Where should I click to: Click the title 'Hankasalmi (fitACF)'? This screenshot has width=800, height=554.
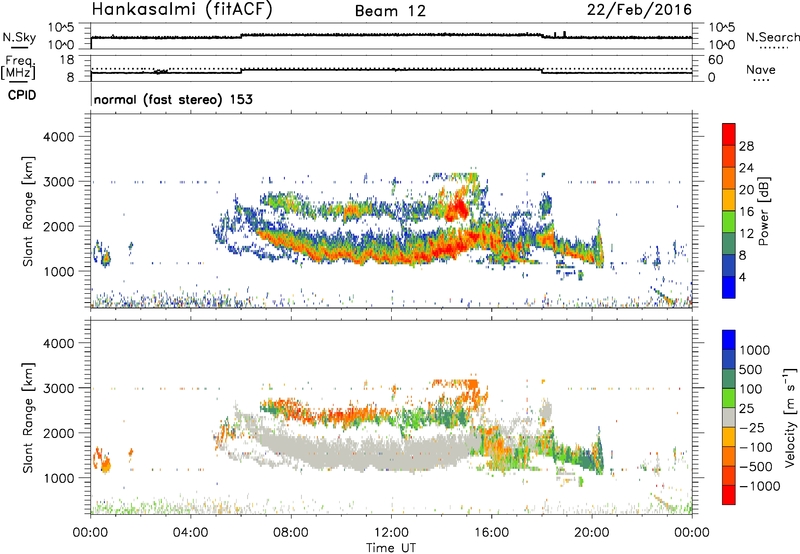click(182, 10)
